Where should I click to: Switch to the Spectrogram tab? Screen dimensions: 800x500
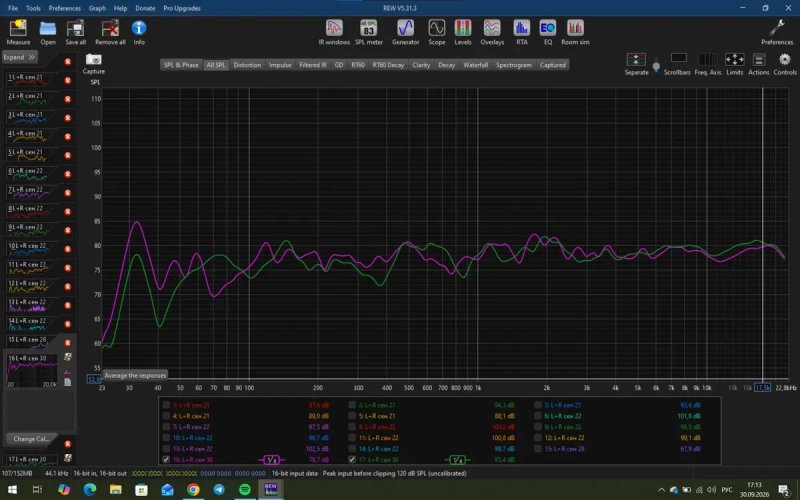point(514,65)
